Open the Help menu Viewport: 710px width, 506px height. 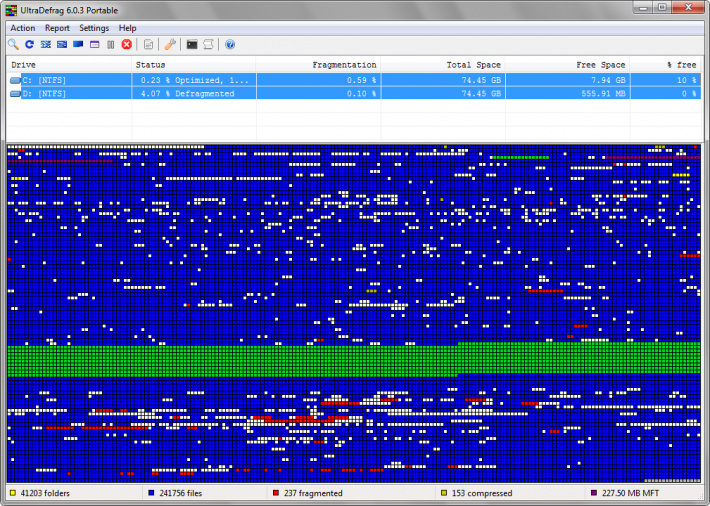(128, 28)
